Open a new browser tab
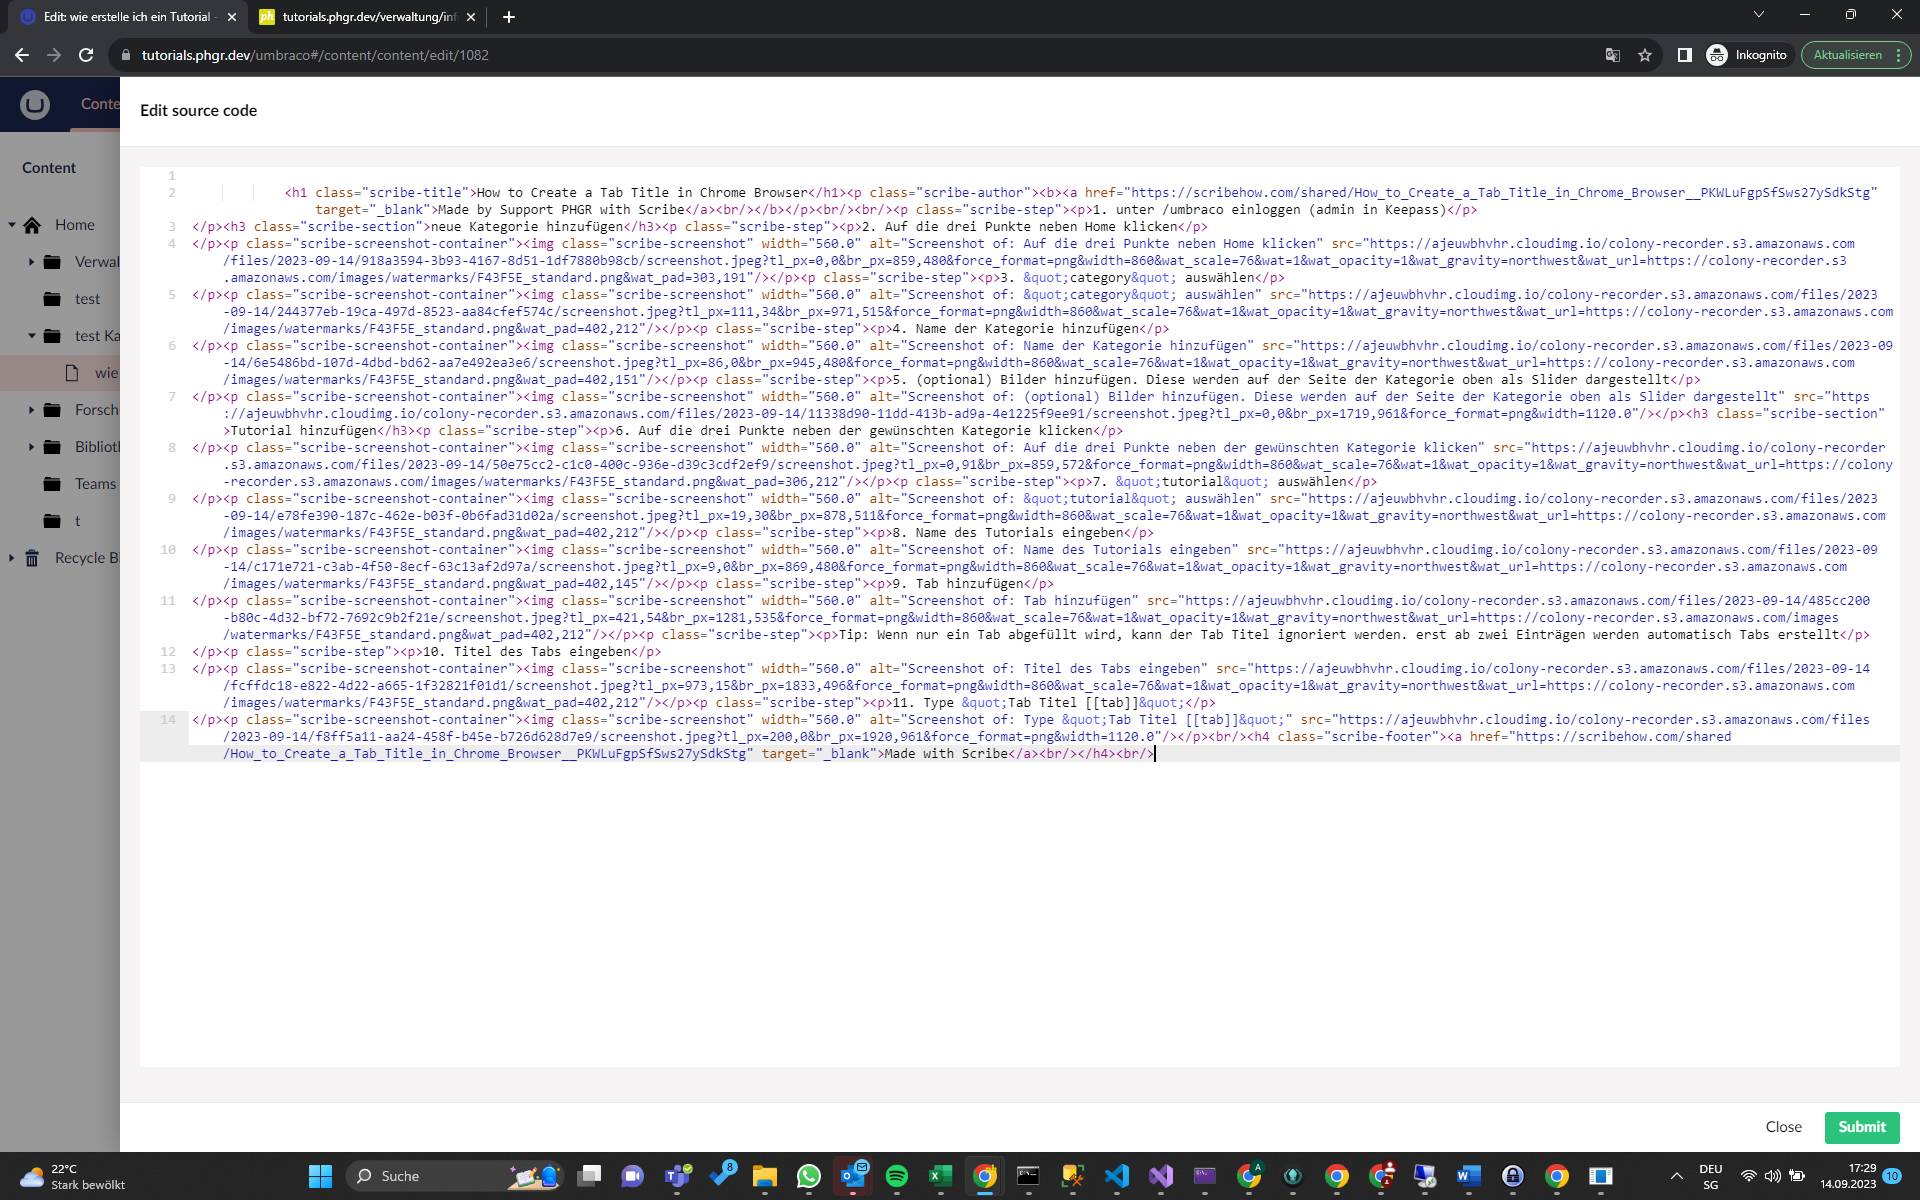Image resolution: width=1920 pixels, height=1200 pixels. point(509,17)
